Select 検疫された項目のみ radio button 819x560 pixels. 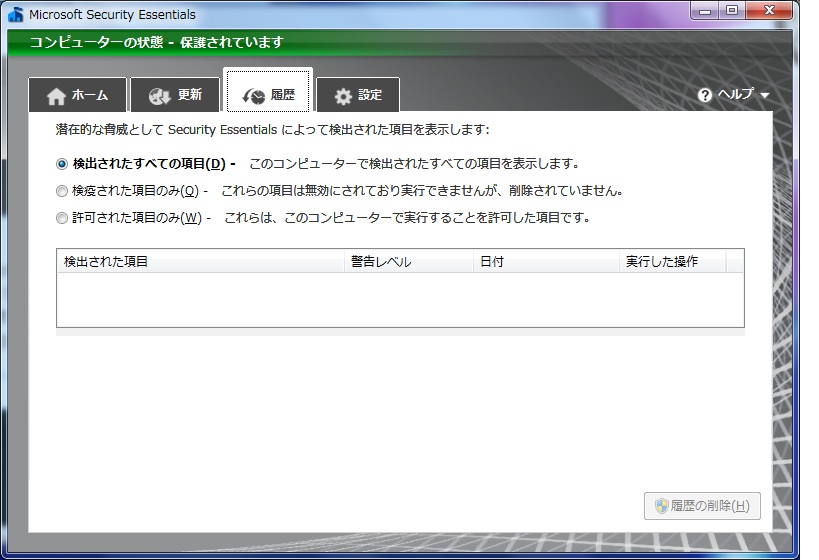(x=62, y=191)
